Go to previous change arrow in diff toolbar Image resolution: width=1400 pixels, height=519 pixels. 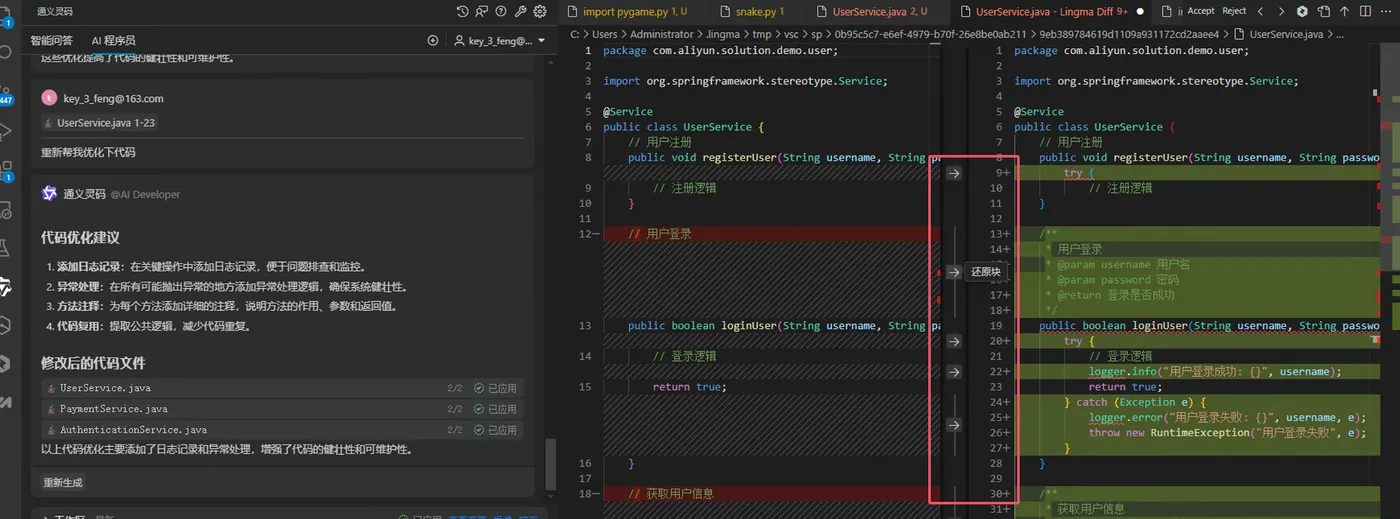tap(1260, 12)
